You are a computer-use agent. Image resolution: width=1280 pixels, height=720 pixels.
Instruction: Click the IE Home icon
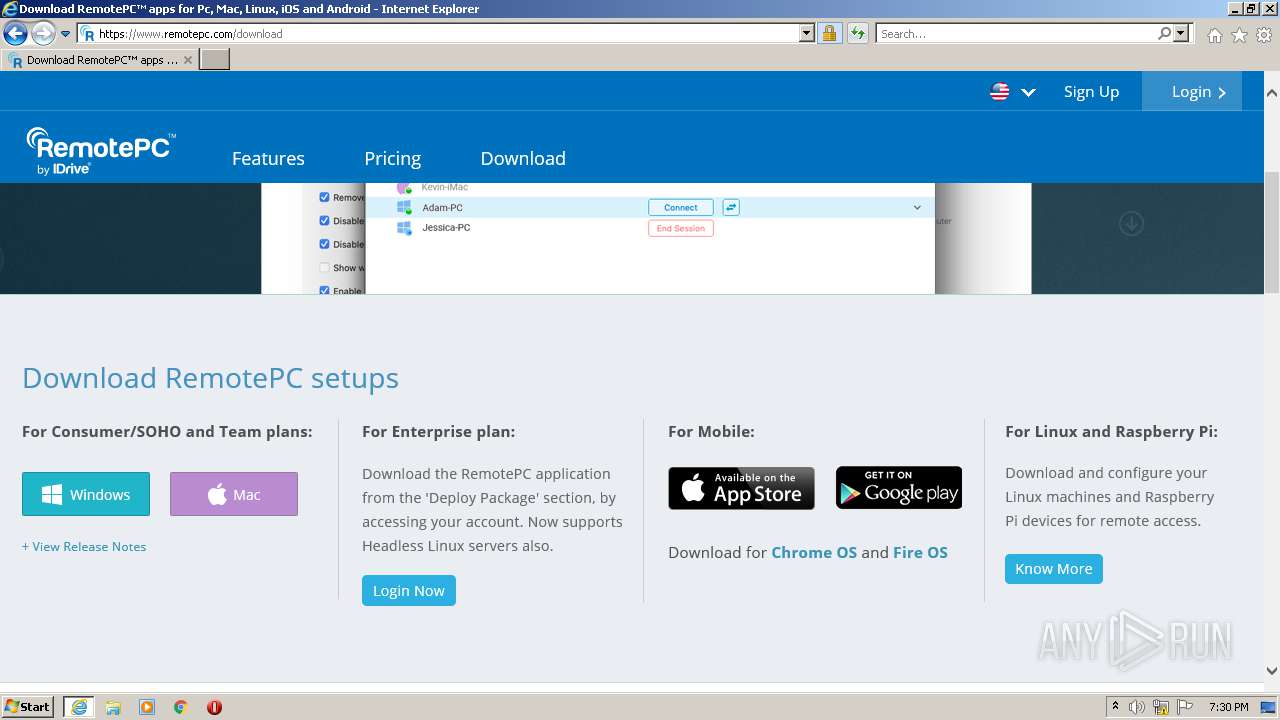[x=1214, y=35]
